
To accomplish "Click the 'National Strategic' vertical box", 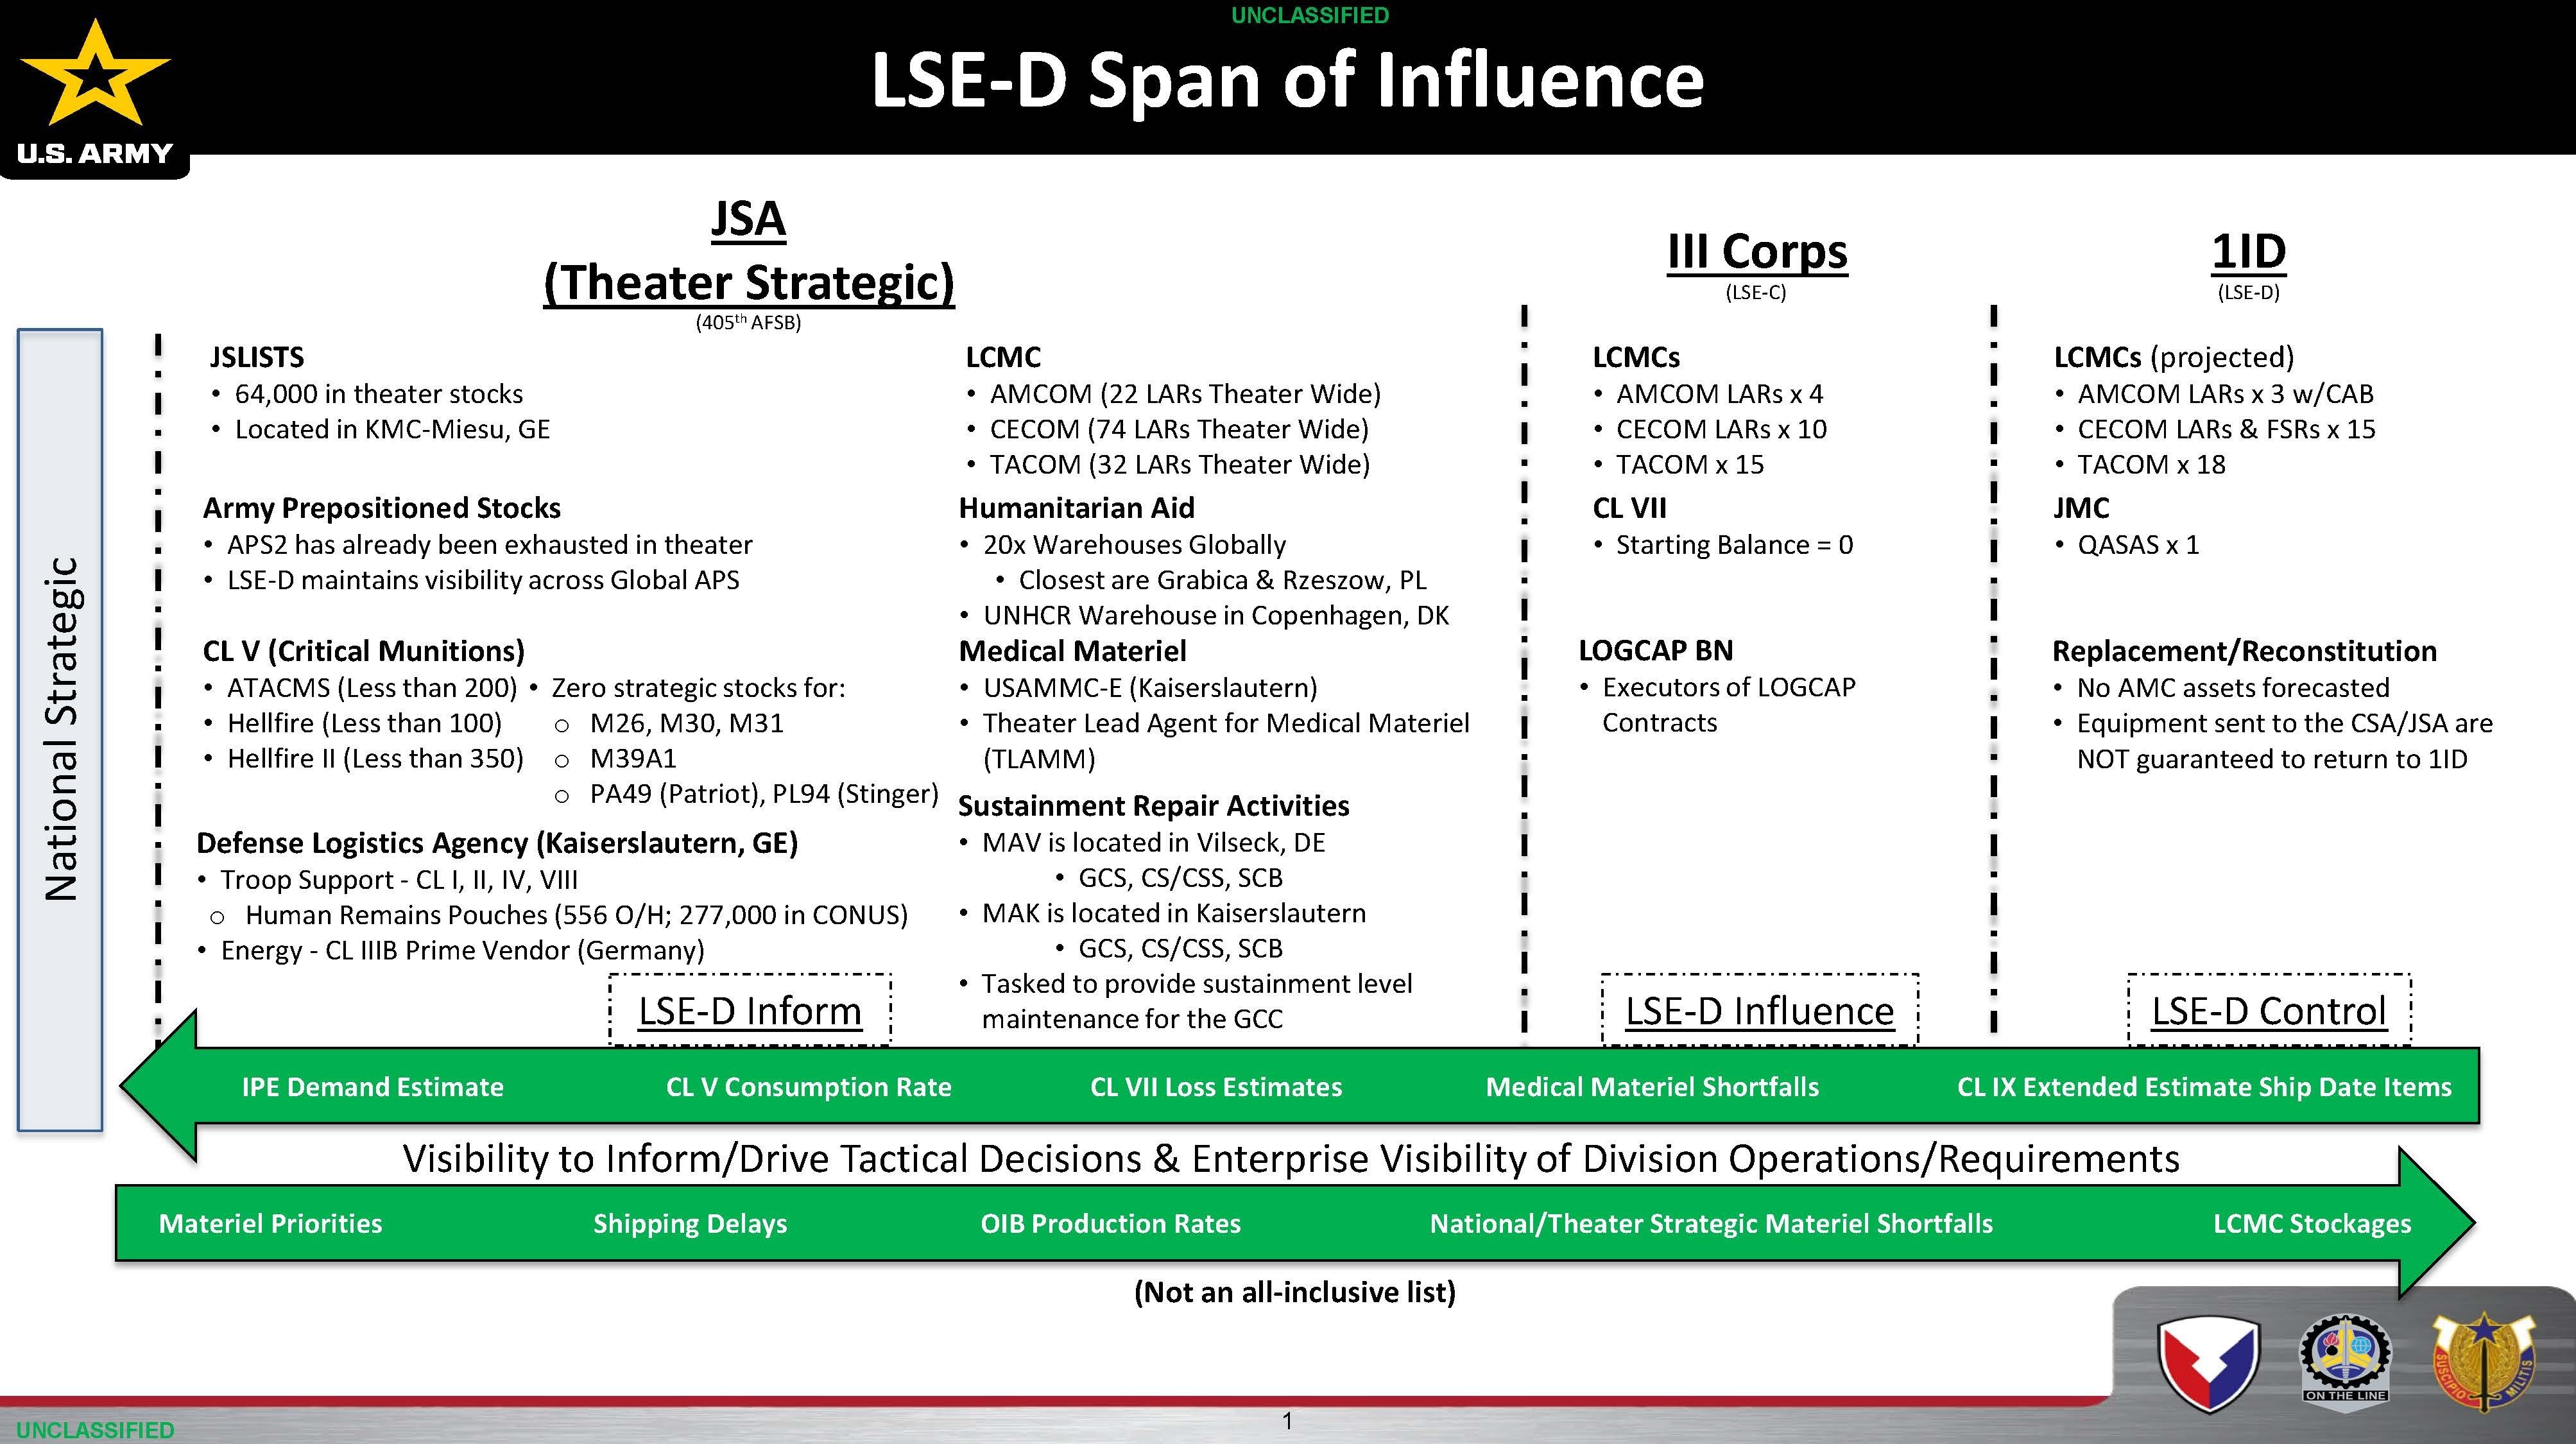I will coord(60,730).
